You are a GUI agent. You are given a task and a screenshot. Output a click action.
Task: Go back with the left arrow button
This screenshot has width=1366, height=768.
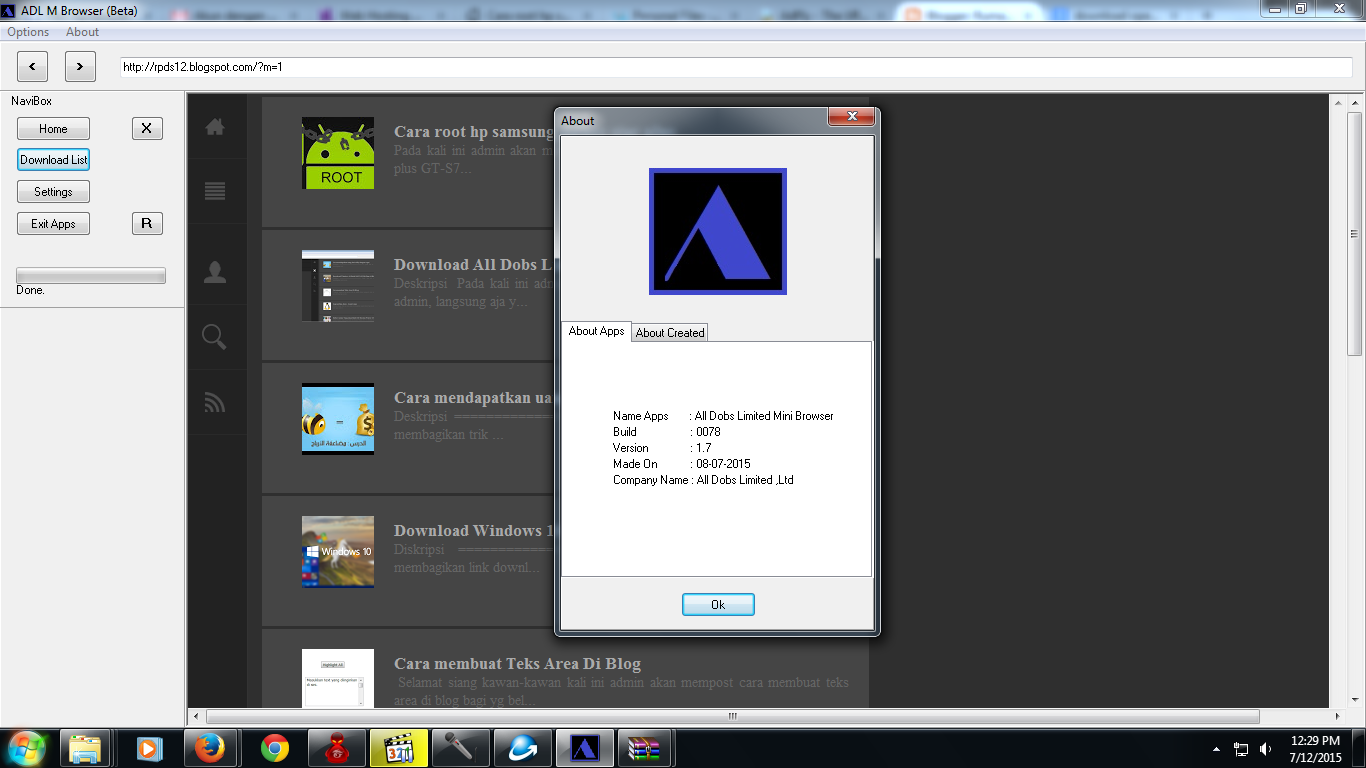point(32,67)
